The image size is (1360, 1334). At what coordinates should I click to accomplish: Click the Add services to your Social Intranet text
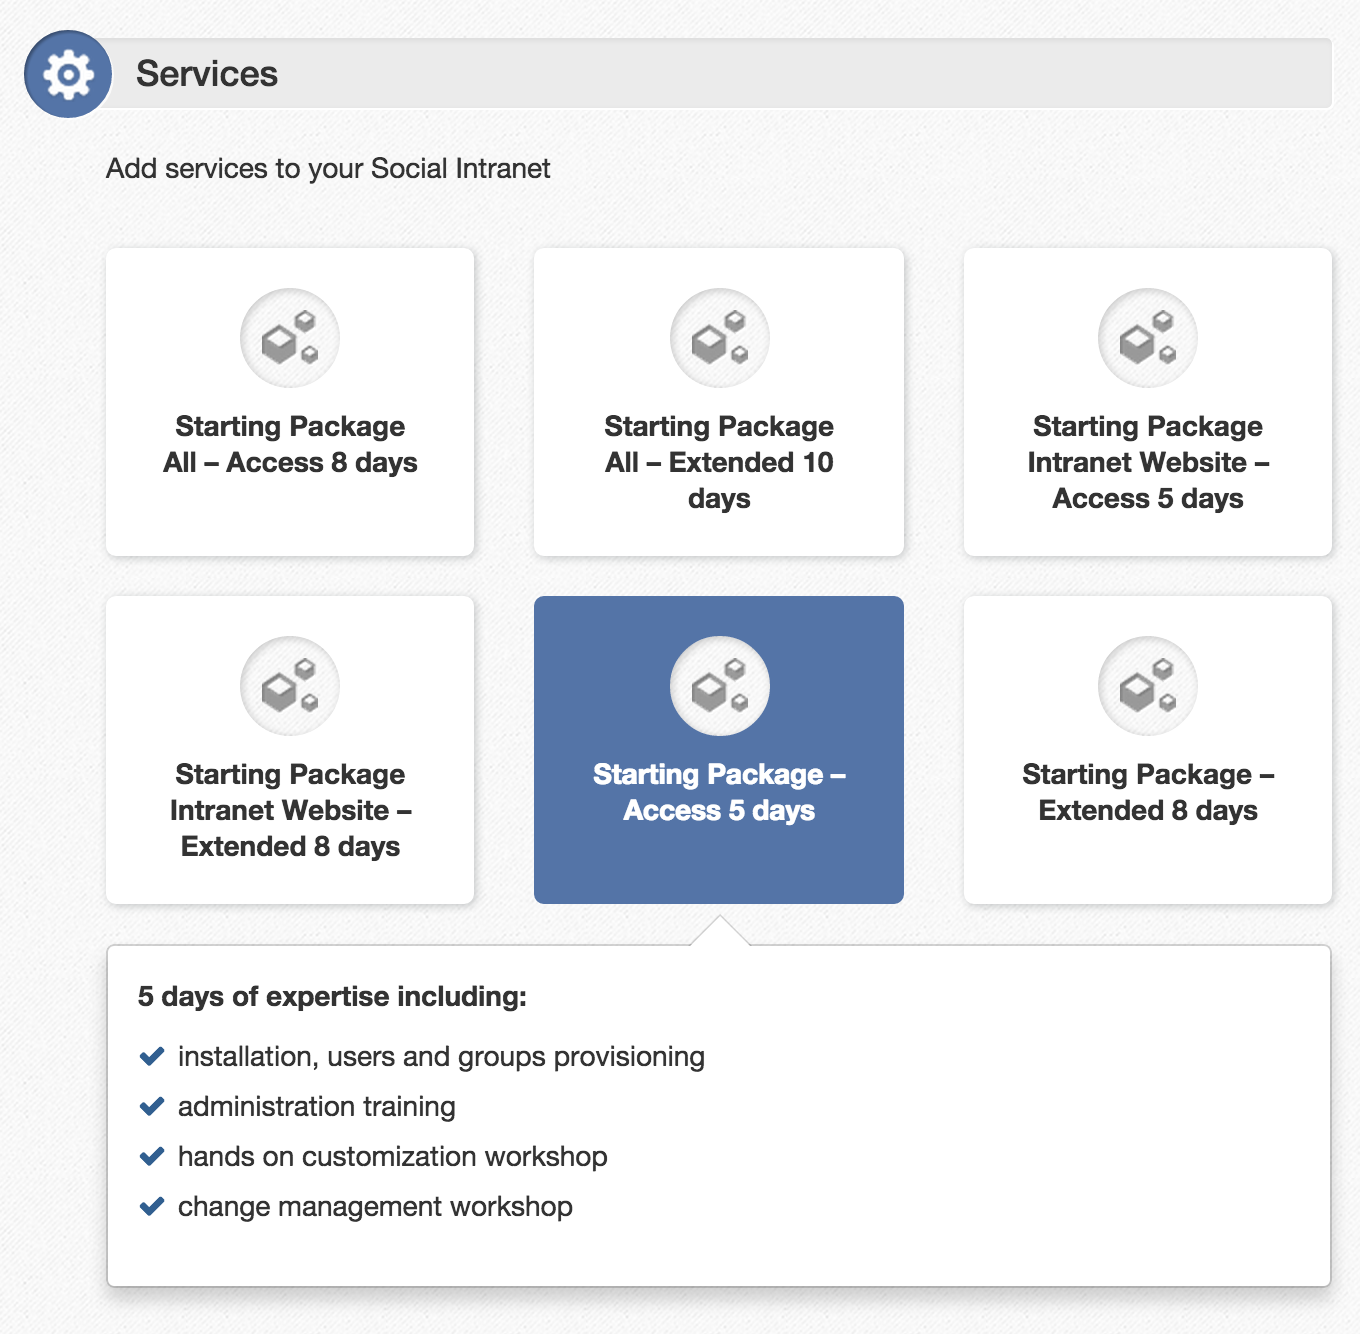328,168
